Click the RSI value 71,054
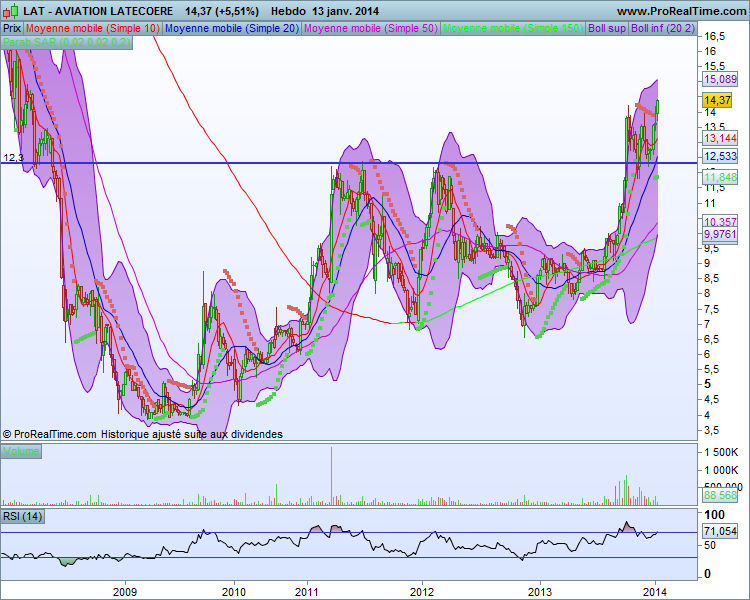 point(720,532)
